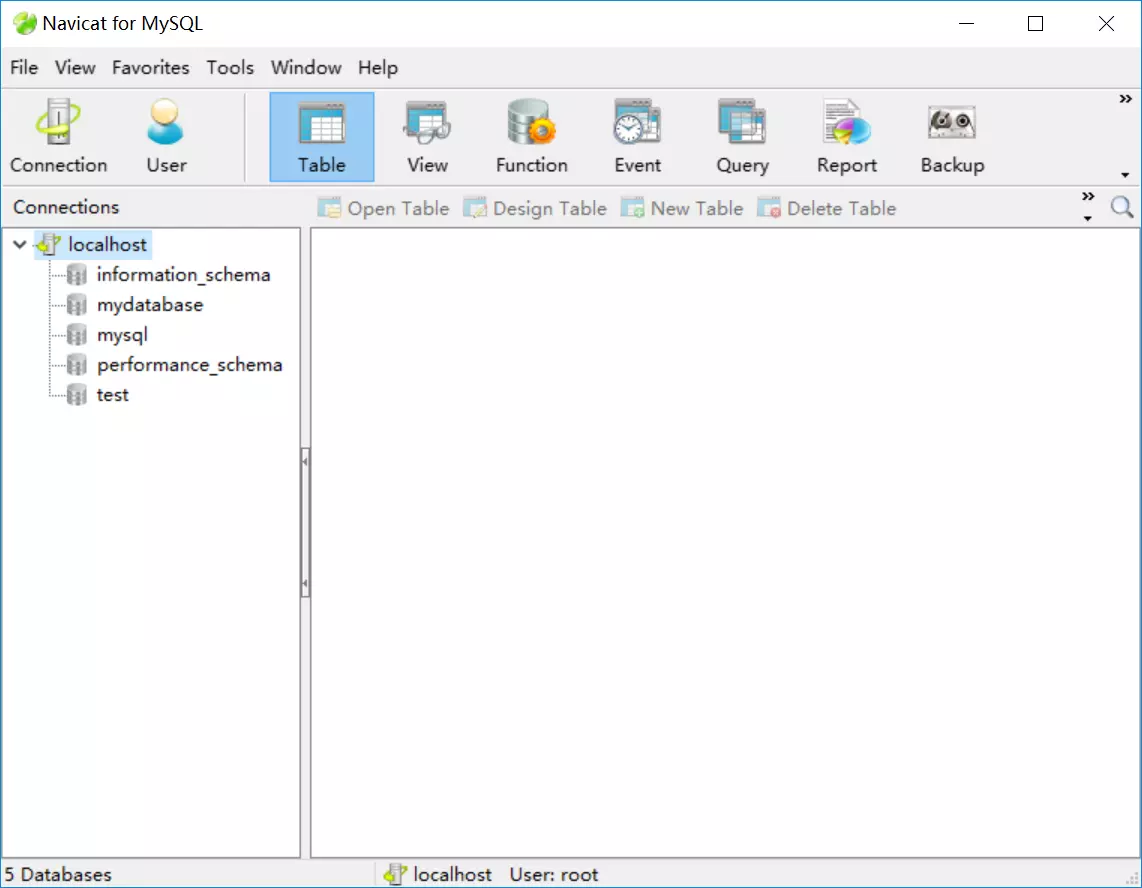Select the localhost connection name
Image resolution: width=1142 pixels, height=888 pixels.
point(107,245)
